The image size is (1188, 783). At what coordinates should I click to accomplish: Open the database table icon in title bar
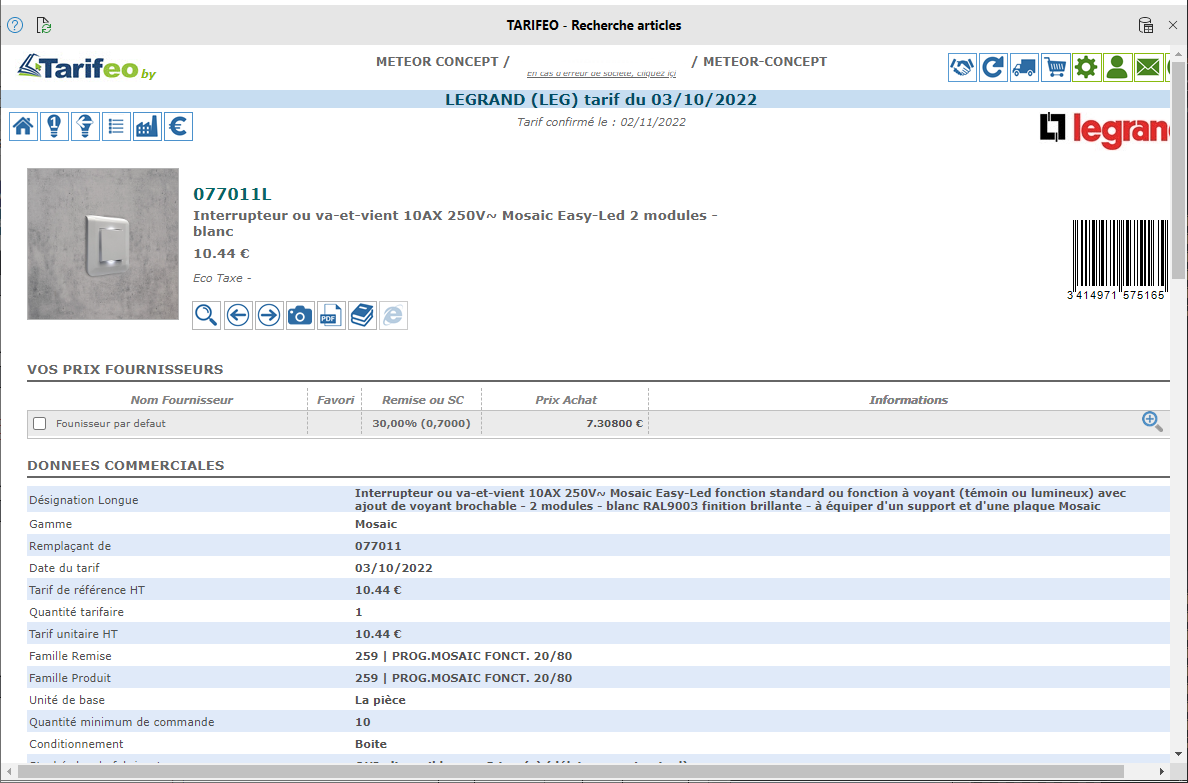pyautogui.click(x=1146, y=25)
